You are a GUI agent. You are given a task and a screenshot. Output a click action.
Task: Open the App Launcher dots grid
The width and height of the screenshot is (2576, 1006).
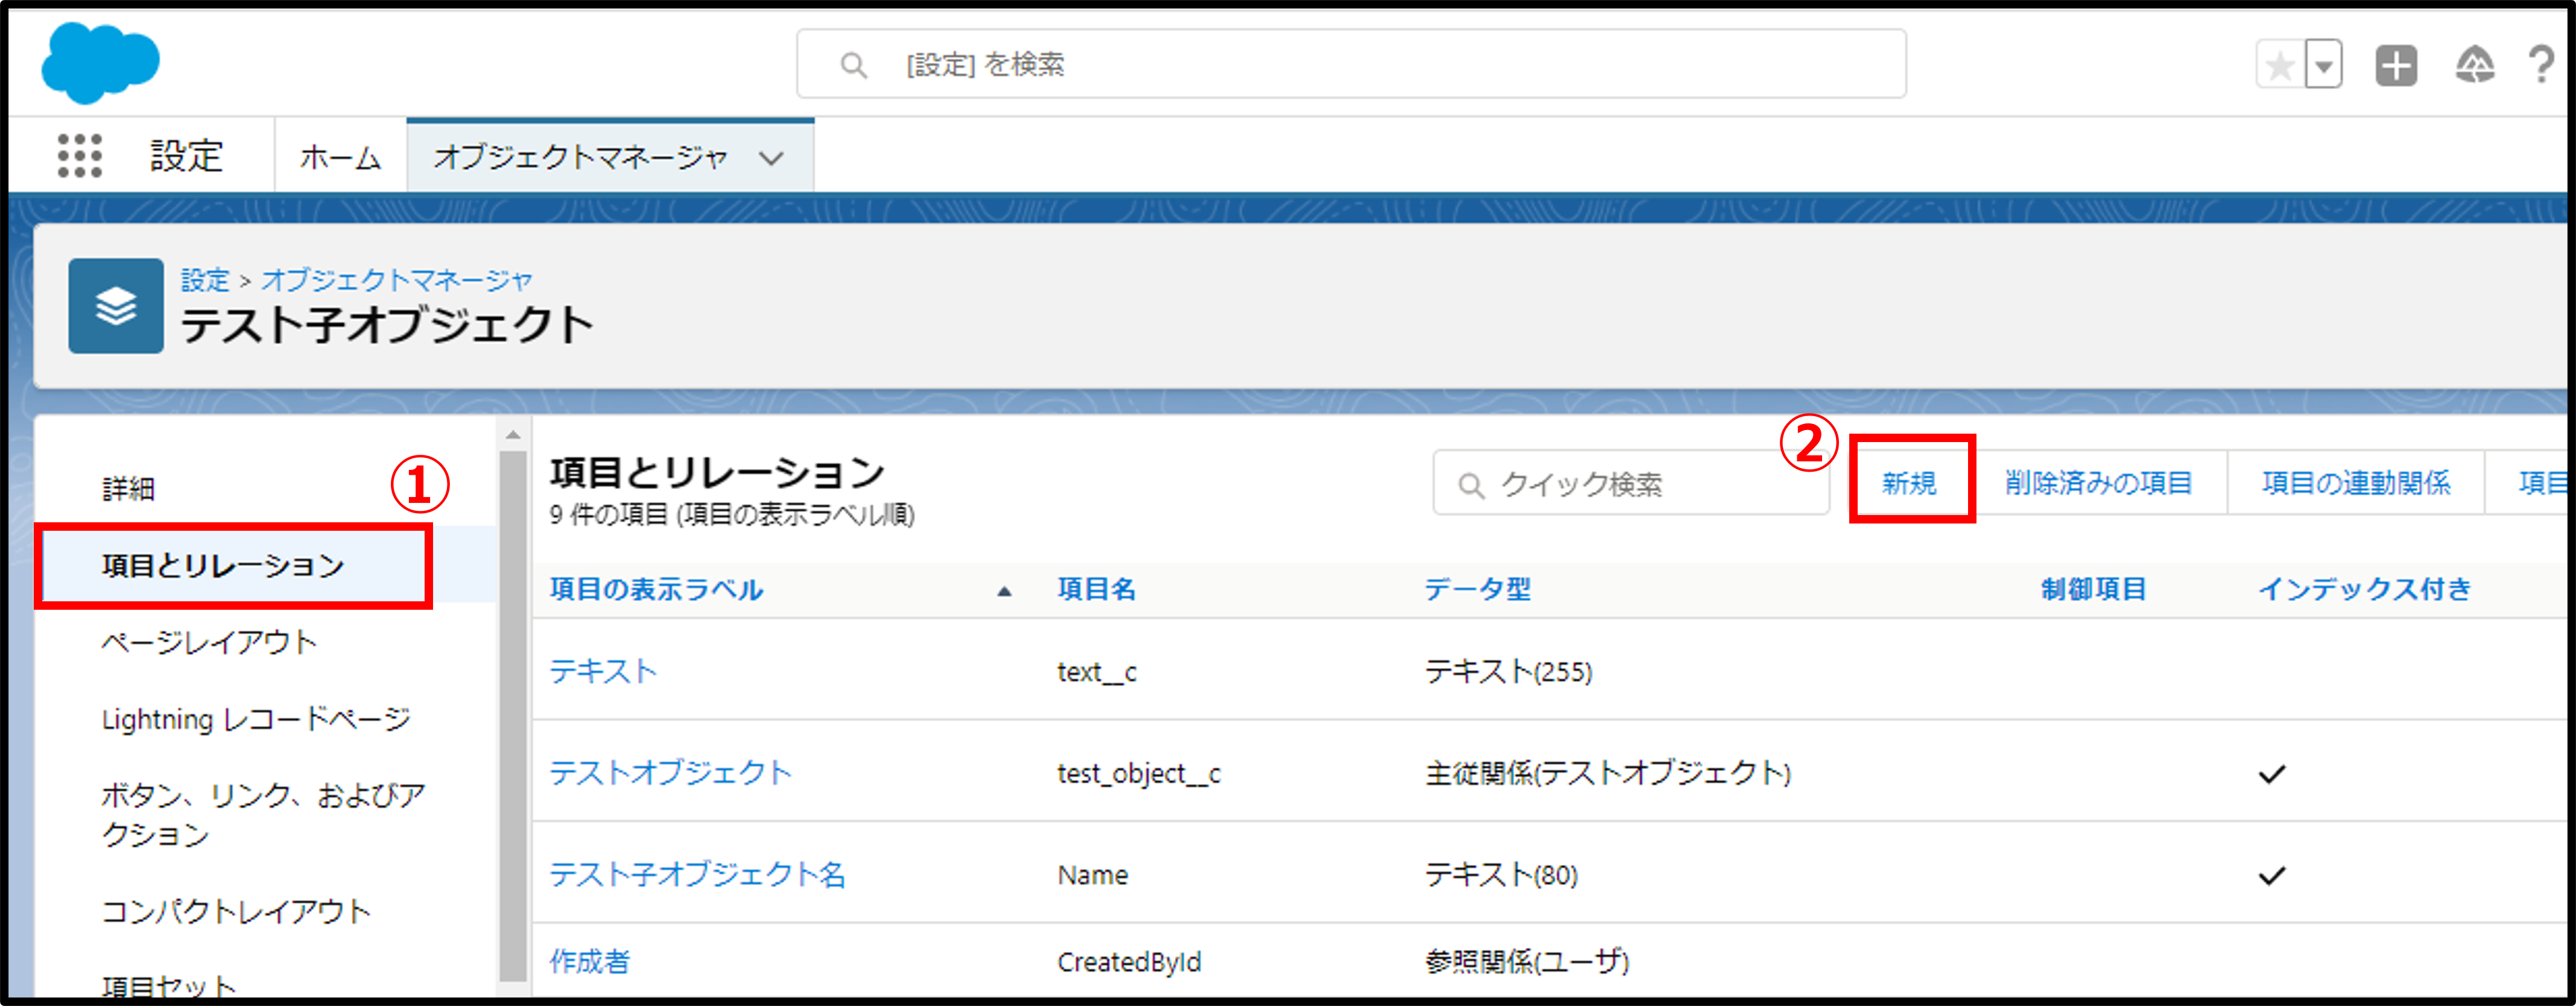(x=79, y=156)
